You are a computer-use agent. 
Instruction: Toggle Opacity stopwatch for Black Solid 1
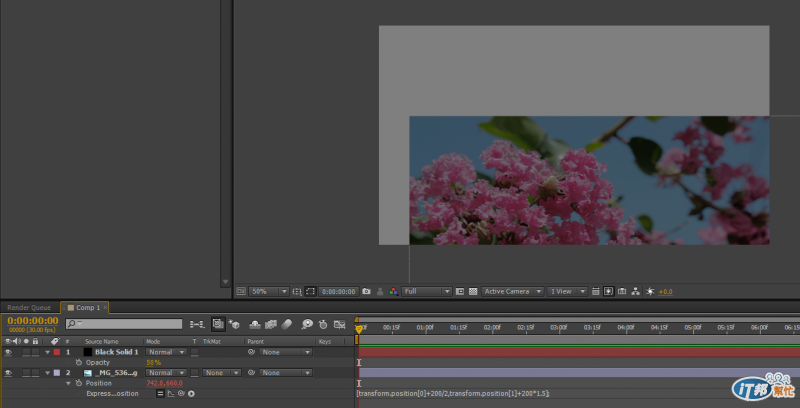(79, 362)
